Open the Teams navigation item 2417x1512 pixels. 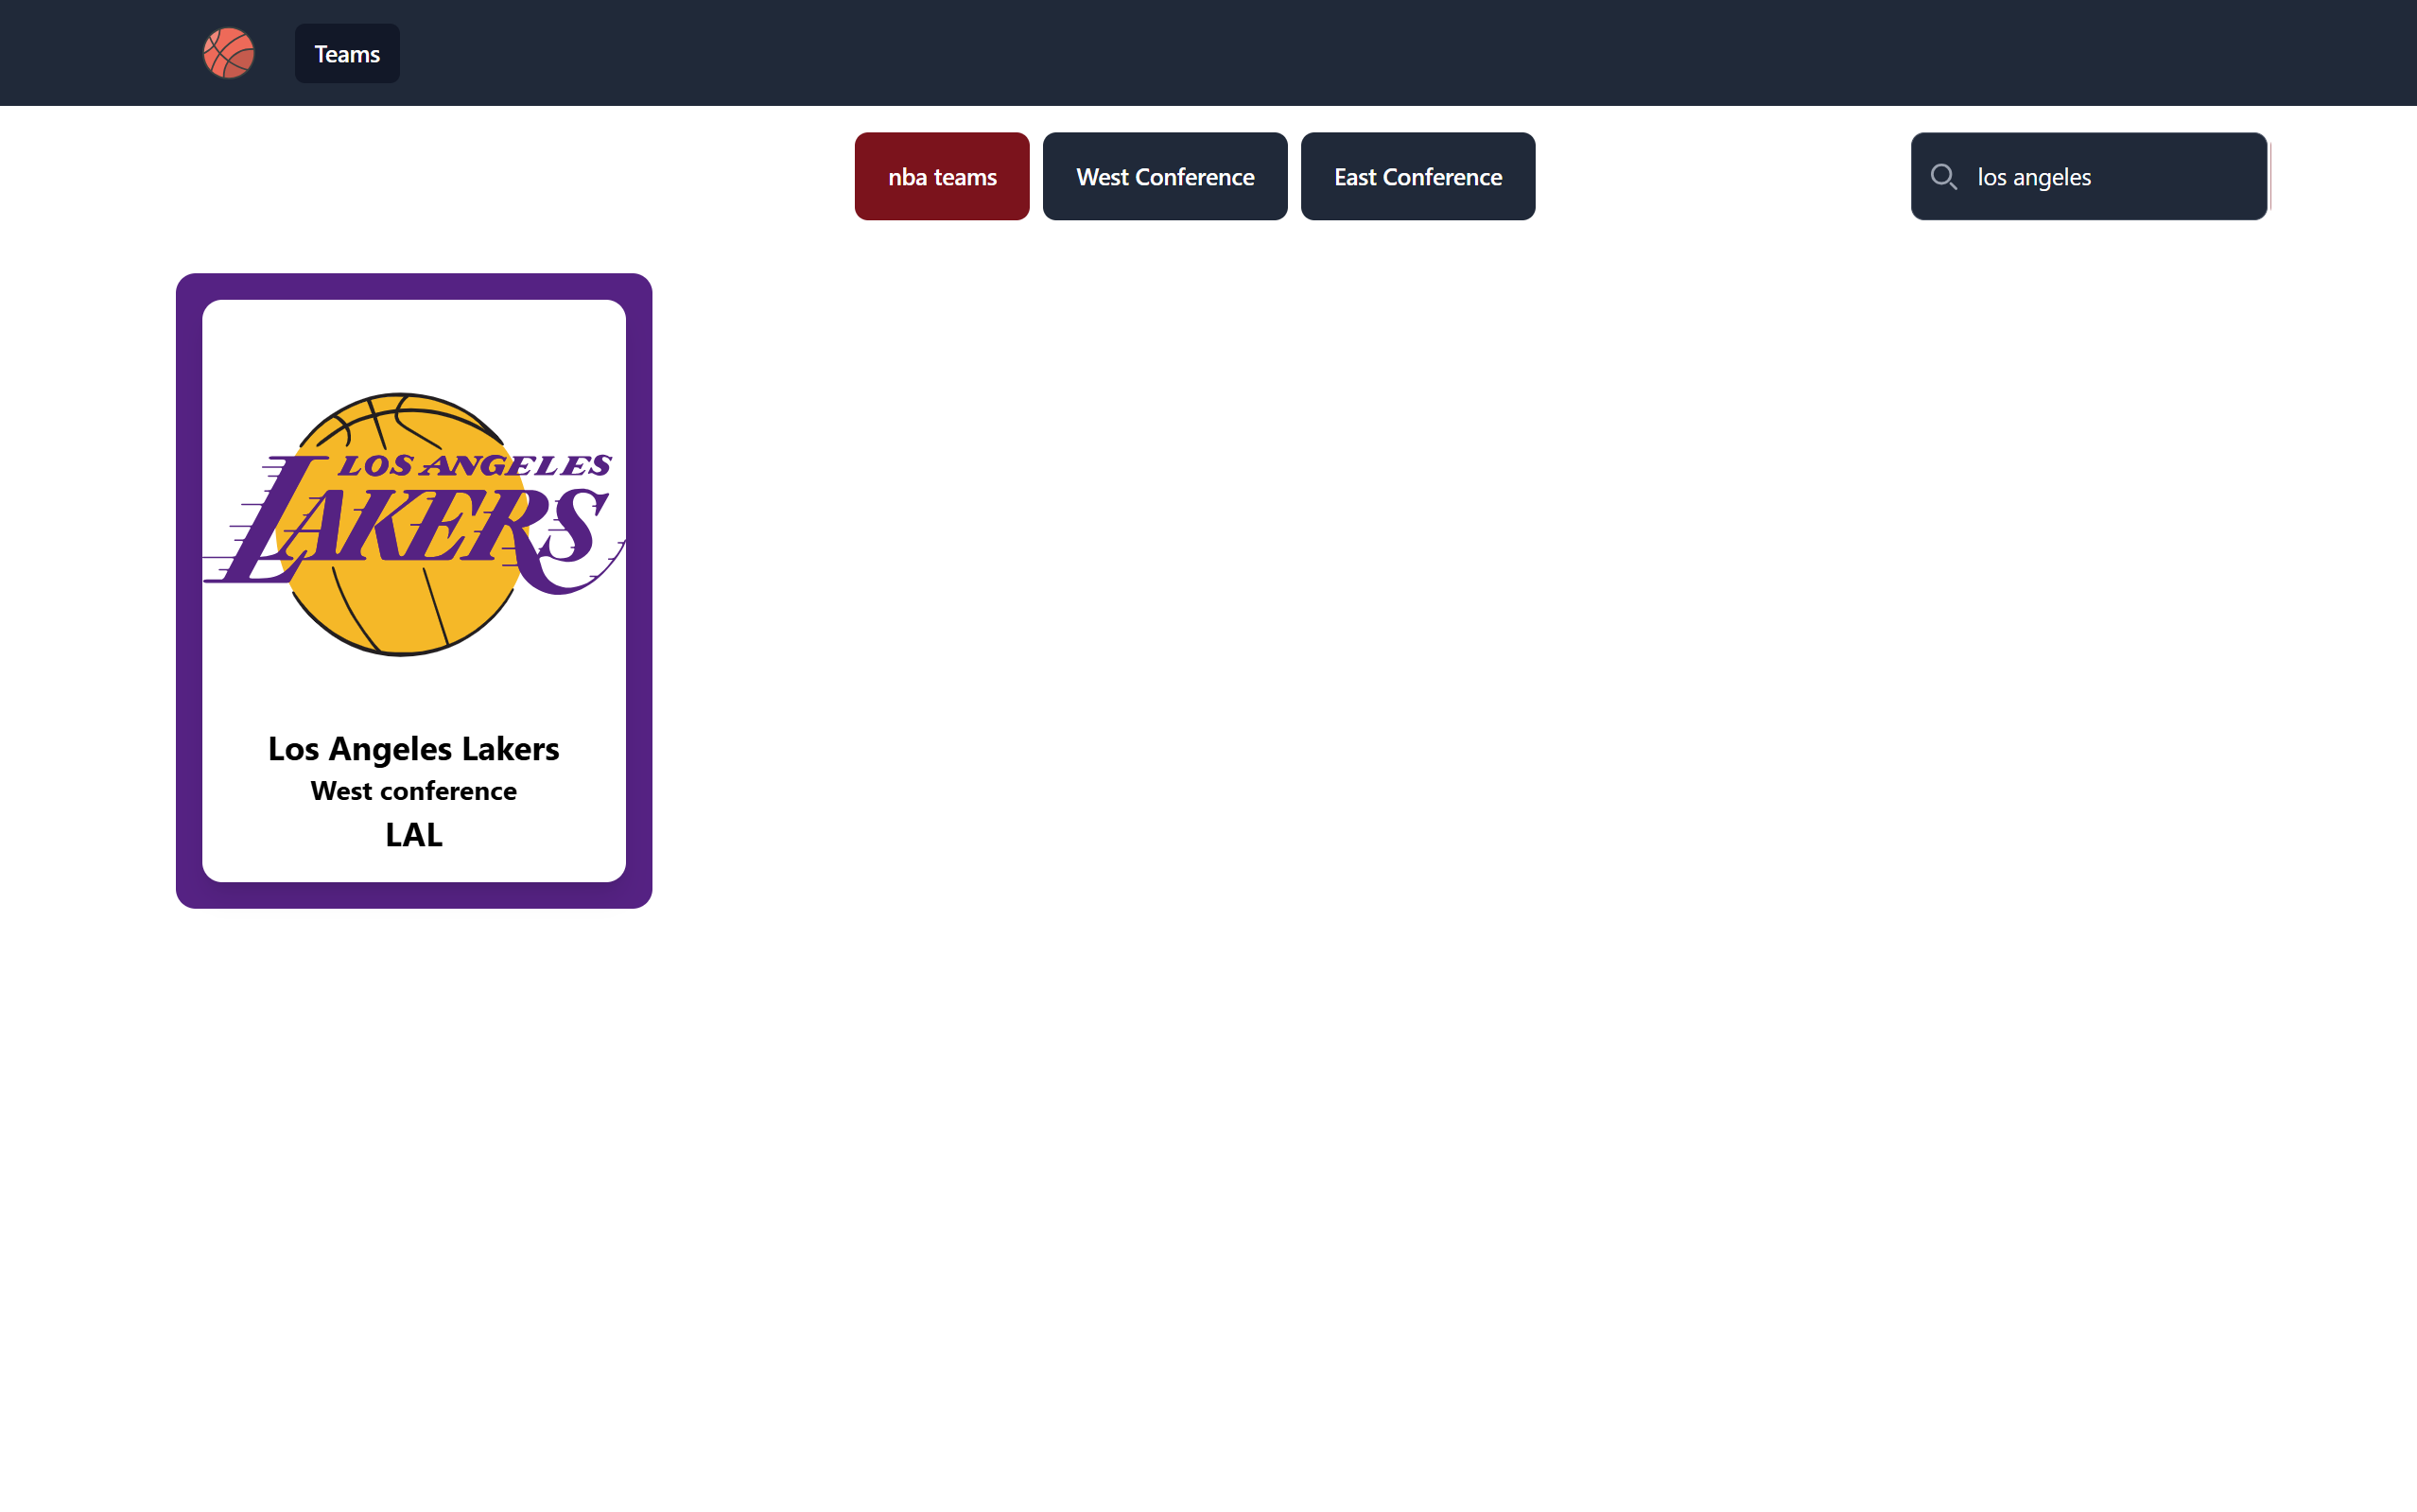tap(347, 54)
